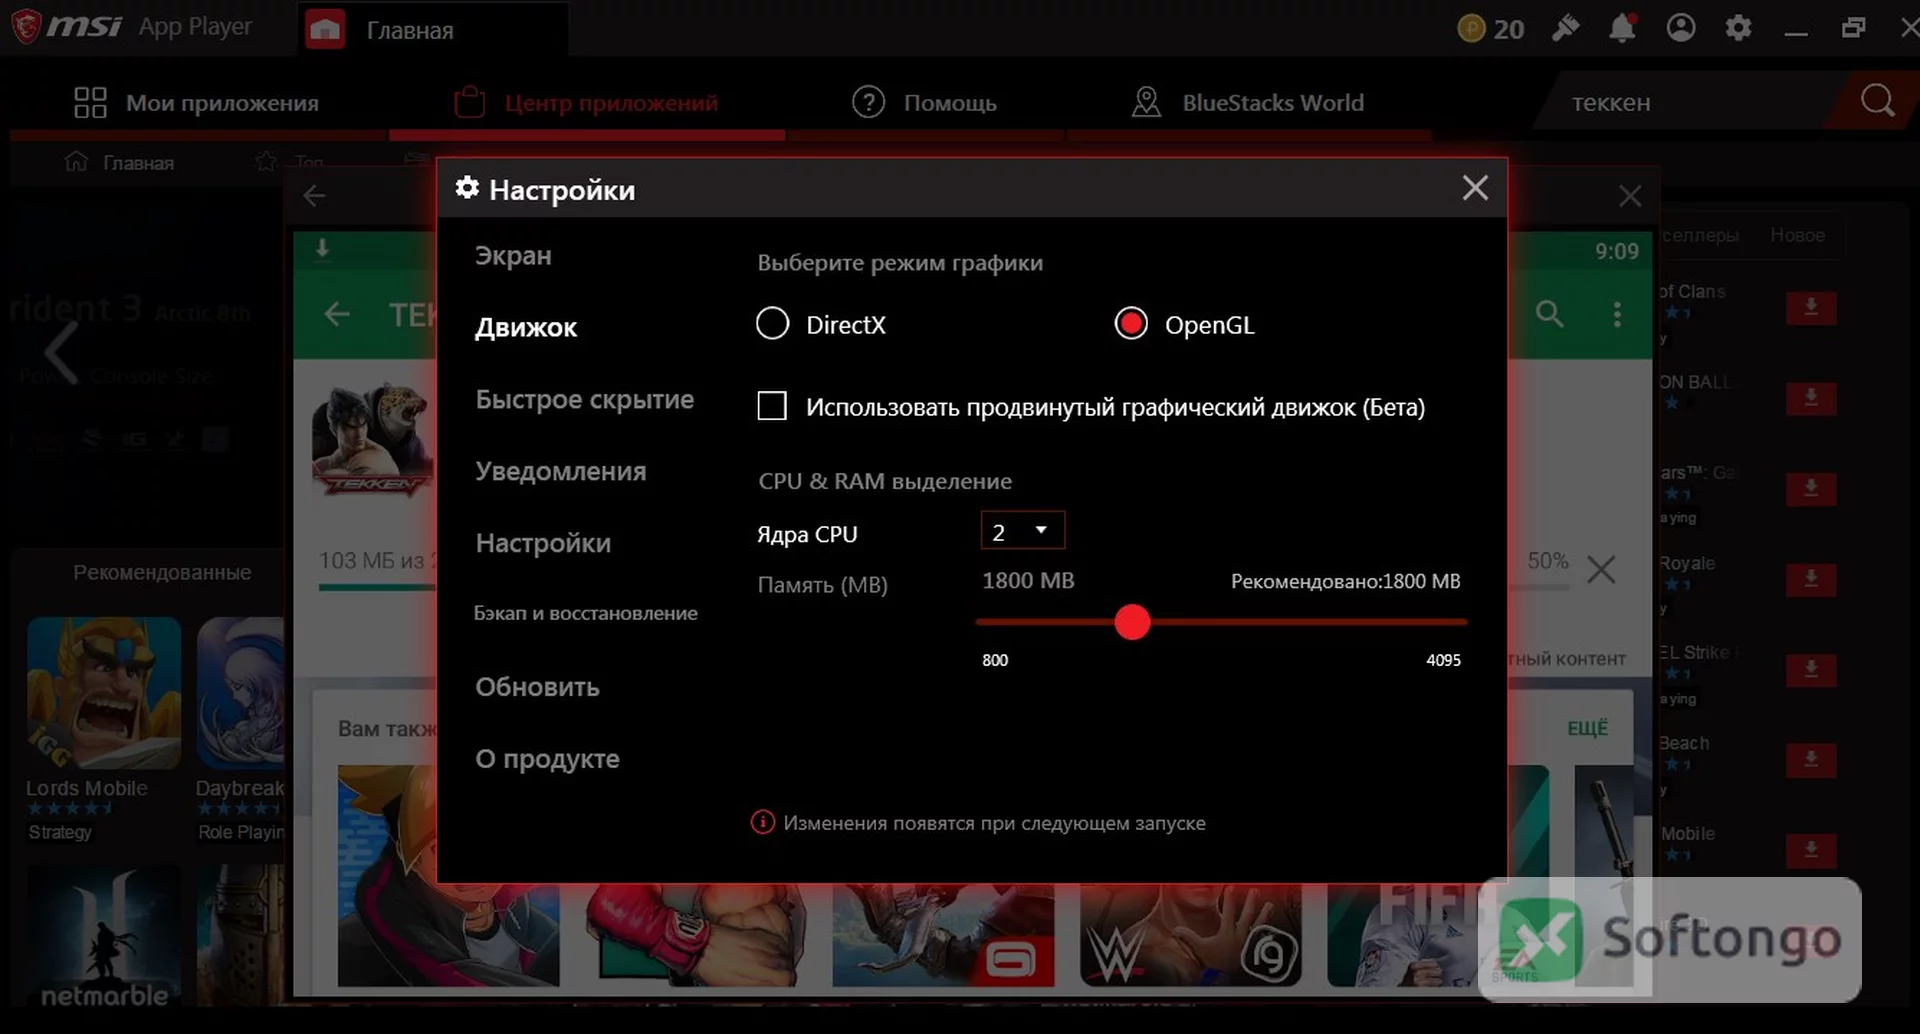Viewport: 1920px width, 1034px height.
Task: Select OpenGL graphics mode radio button
Action: point(1131,324)
